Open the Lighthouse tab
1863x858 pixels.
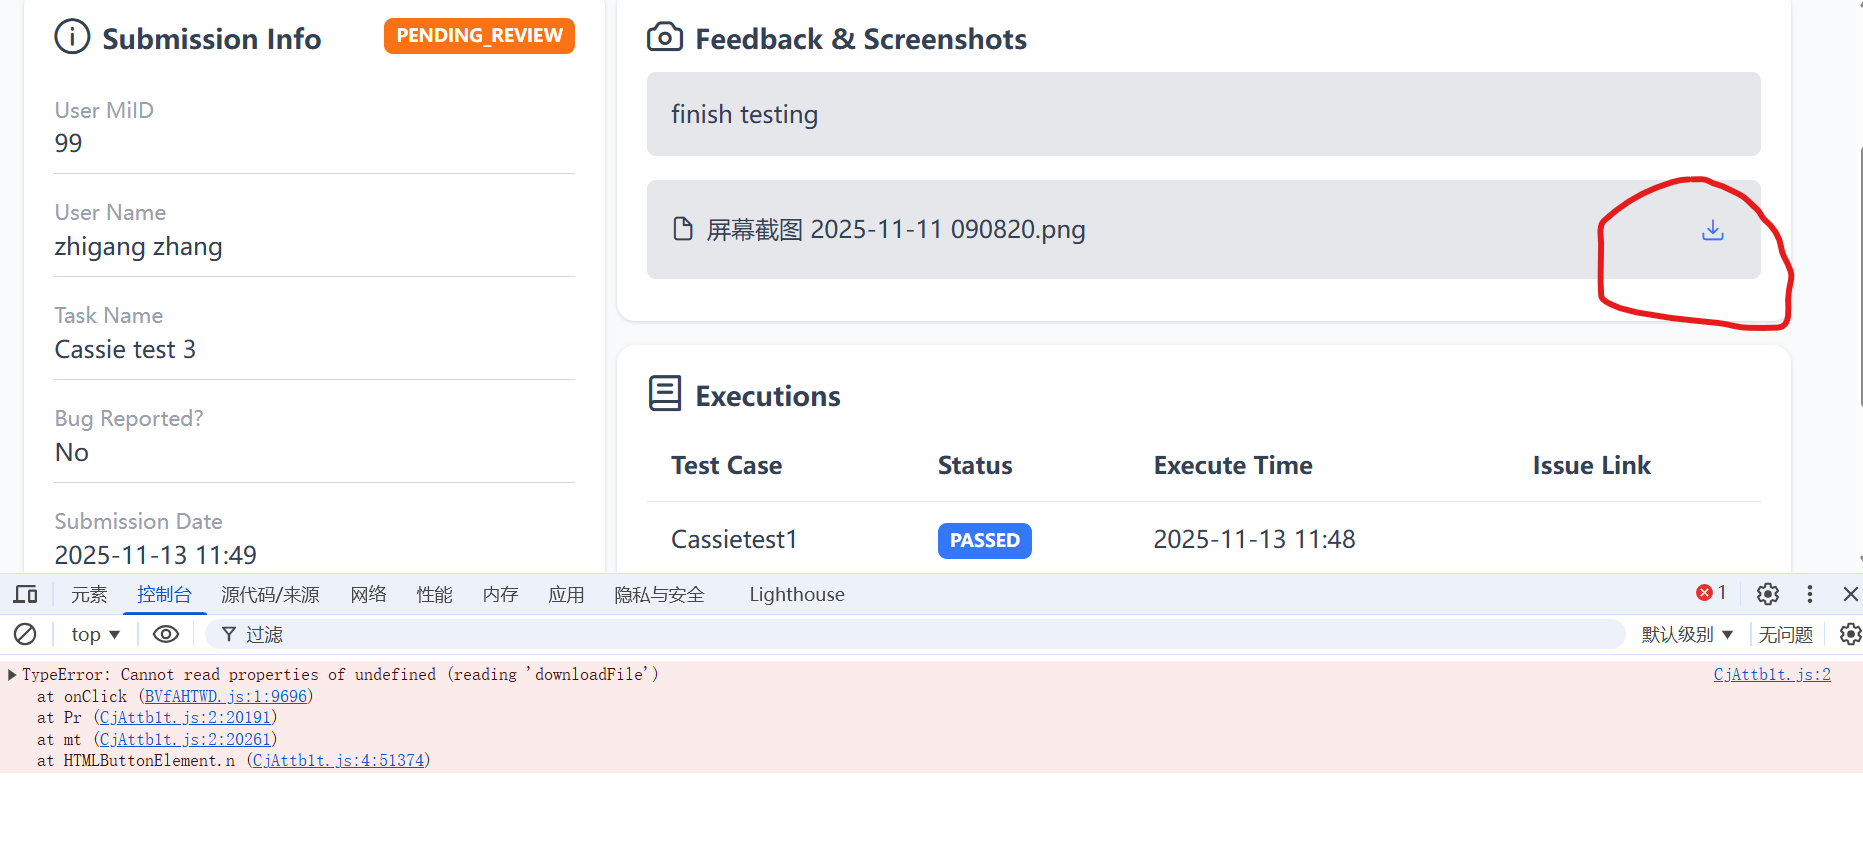796,595
